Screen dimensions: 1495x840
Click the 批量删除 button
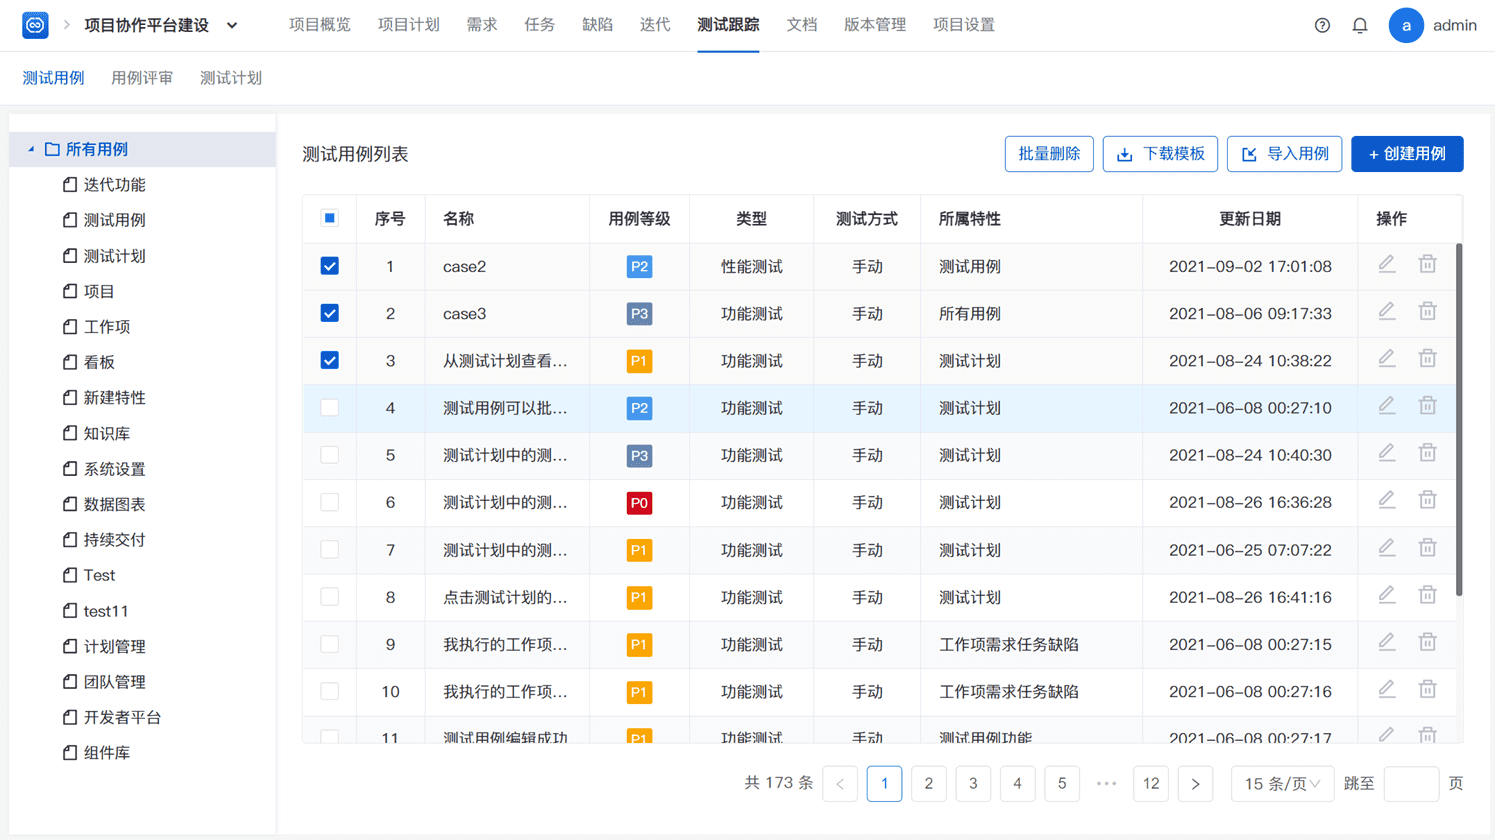point(1049,154)
